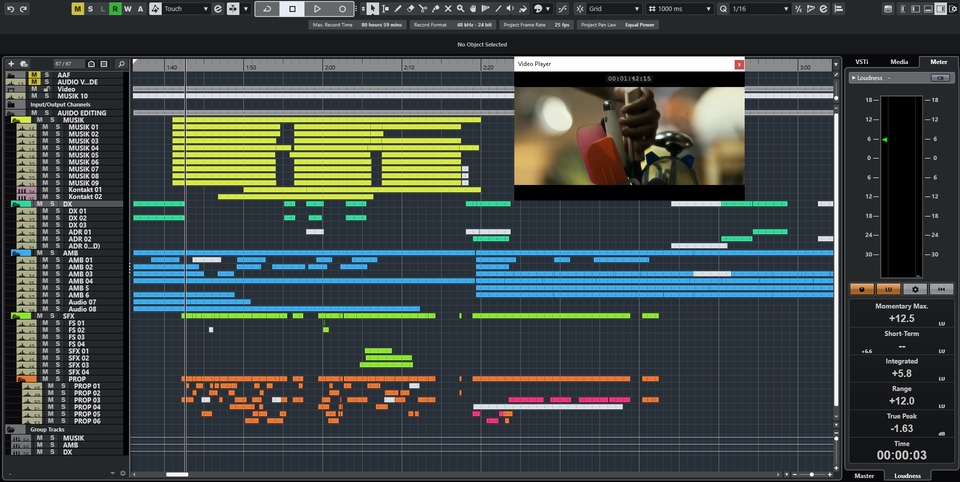The image size is (960, 482).
Task: Click the transport Stop button
Action: pos(292,9)
